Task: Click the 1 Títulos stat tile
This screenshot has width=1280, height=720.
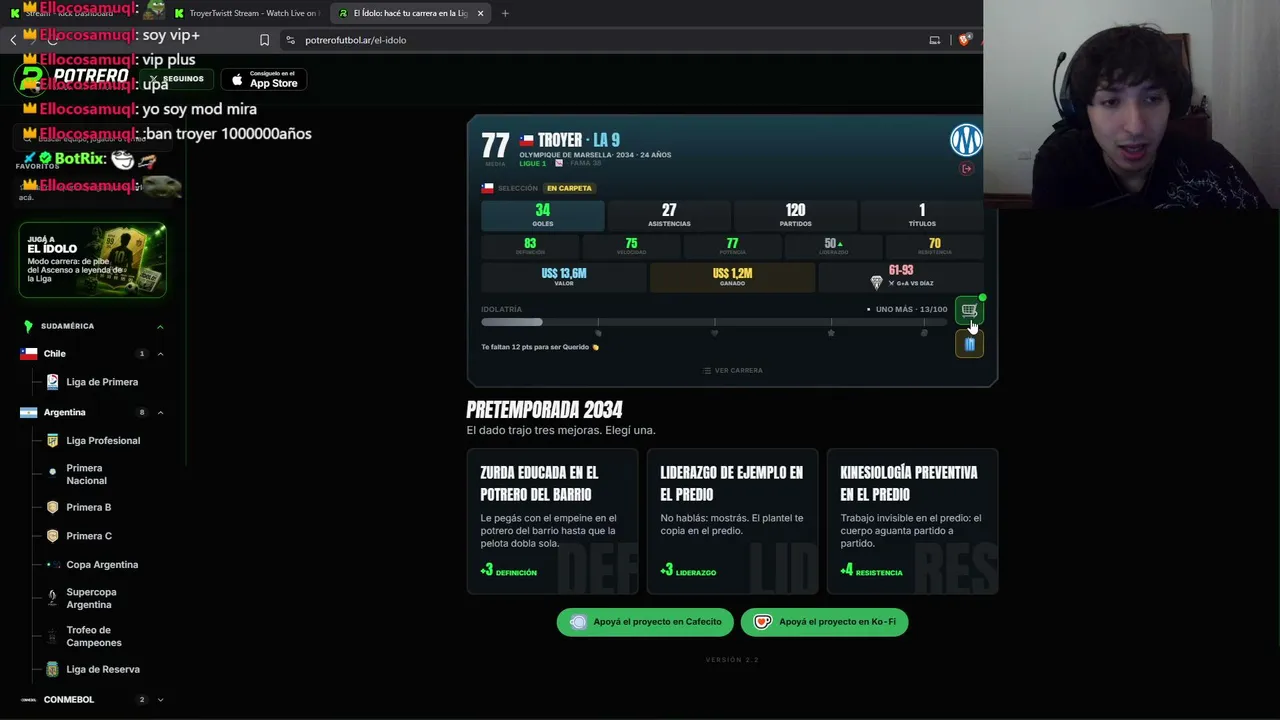Action: point(922,215)
